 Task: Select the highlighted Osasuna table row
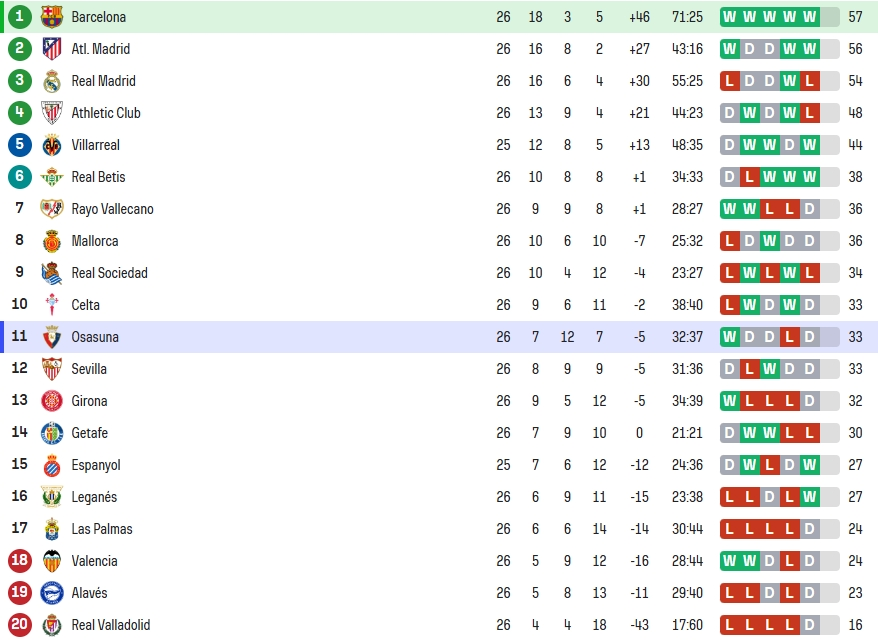click(439, 337)
